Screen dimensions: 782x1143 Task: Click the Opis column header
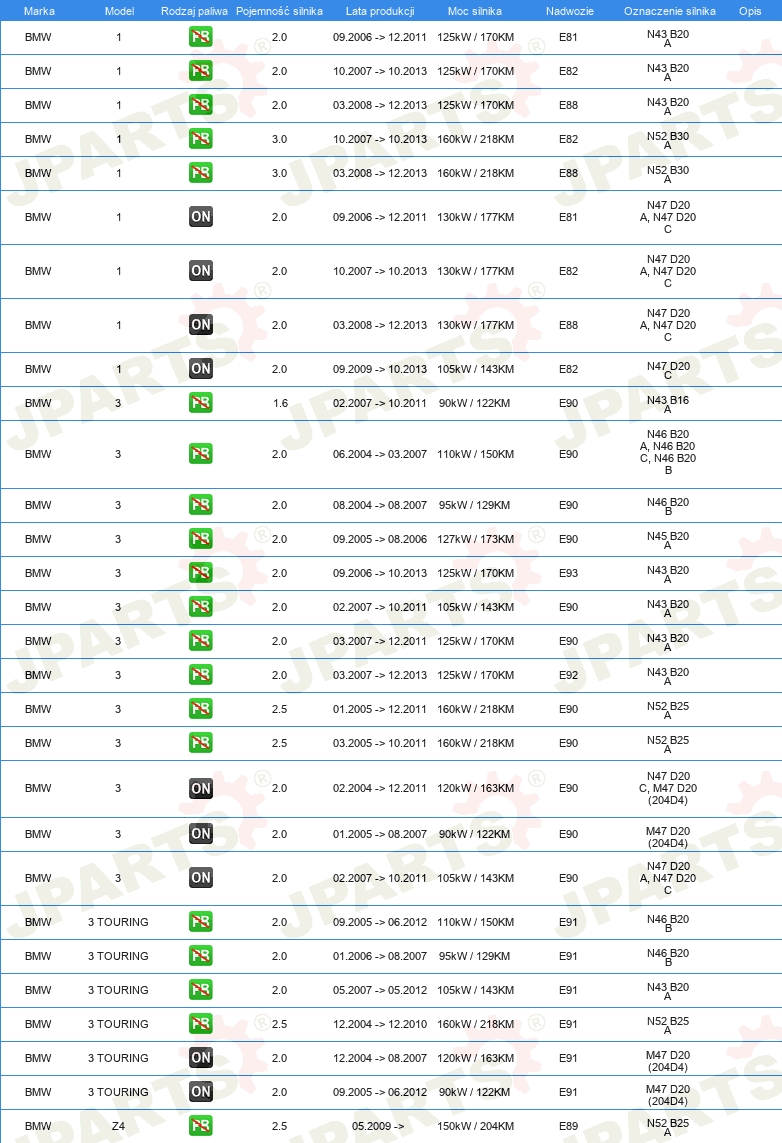pyautogui.click(x=750, y=11)
